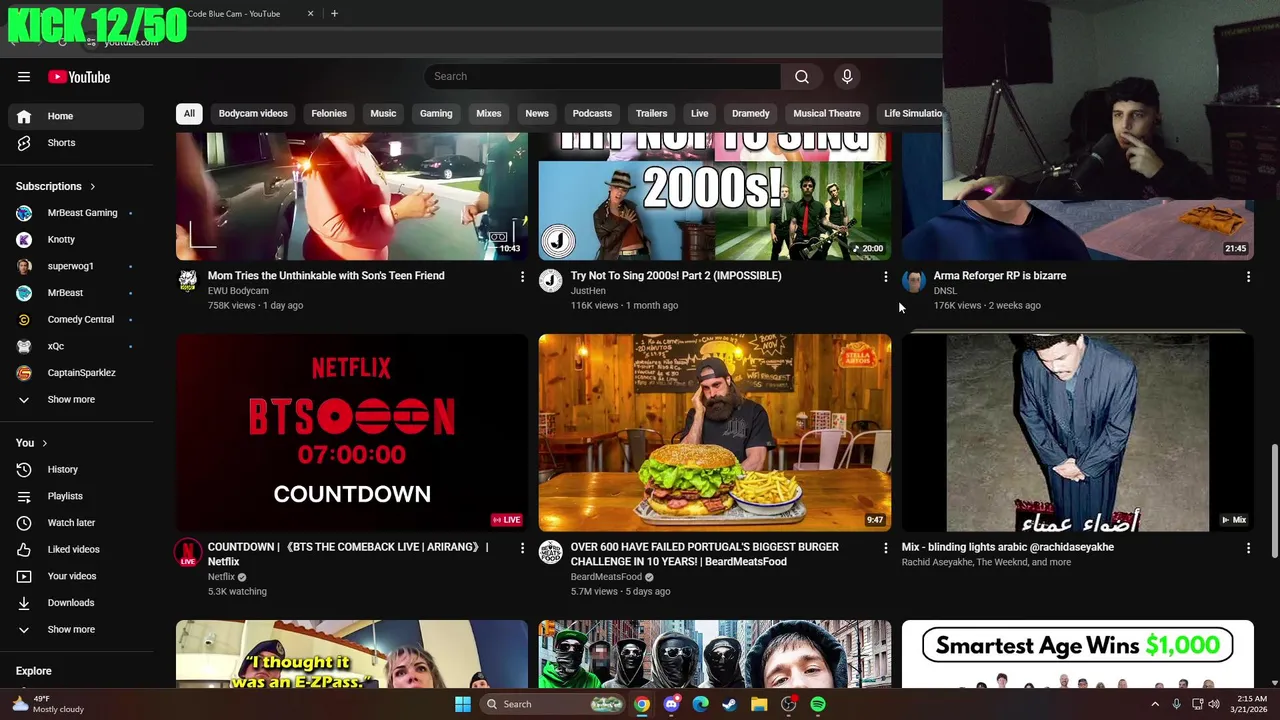The image size is (1280, 720).
Task: Select the Felonies filter chip
Action: [x=329, y=114]
